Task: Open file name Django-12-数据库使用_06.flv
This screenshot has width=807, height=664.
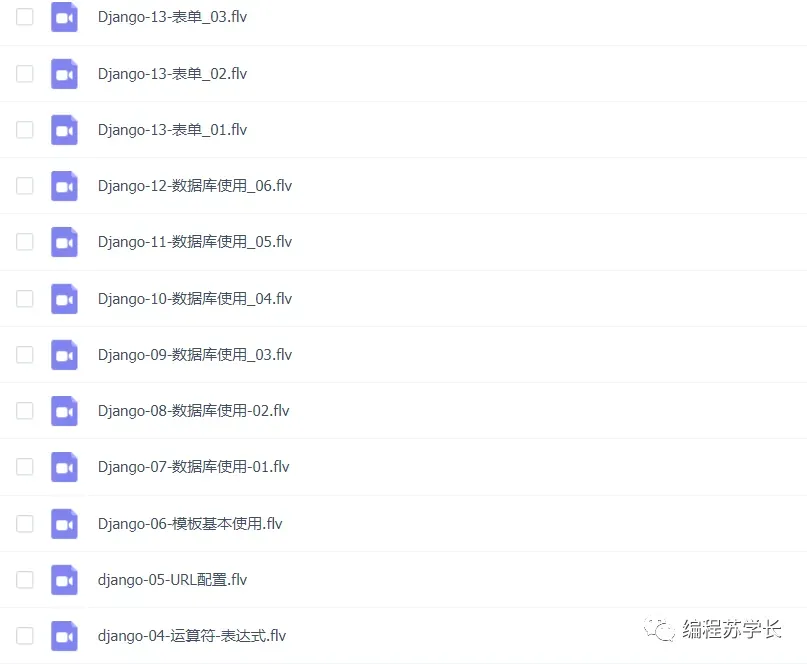Action: [195, 186]
